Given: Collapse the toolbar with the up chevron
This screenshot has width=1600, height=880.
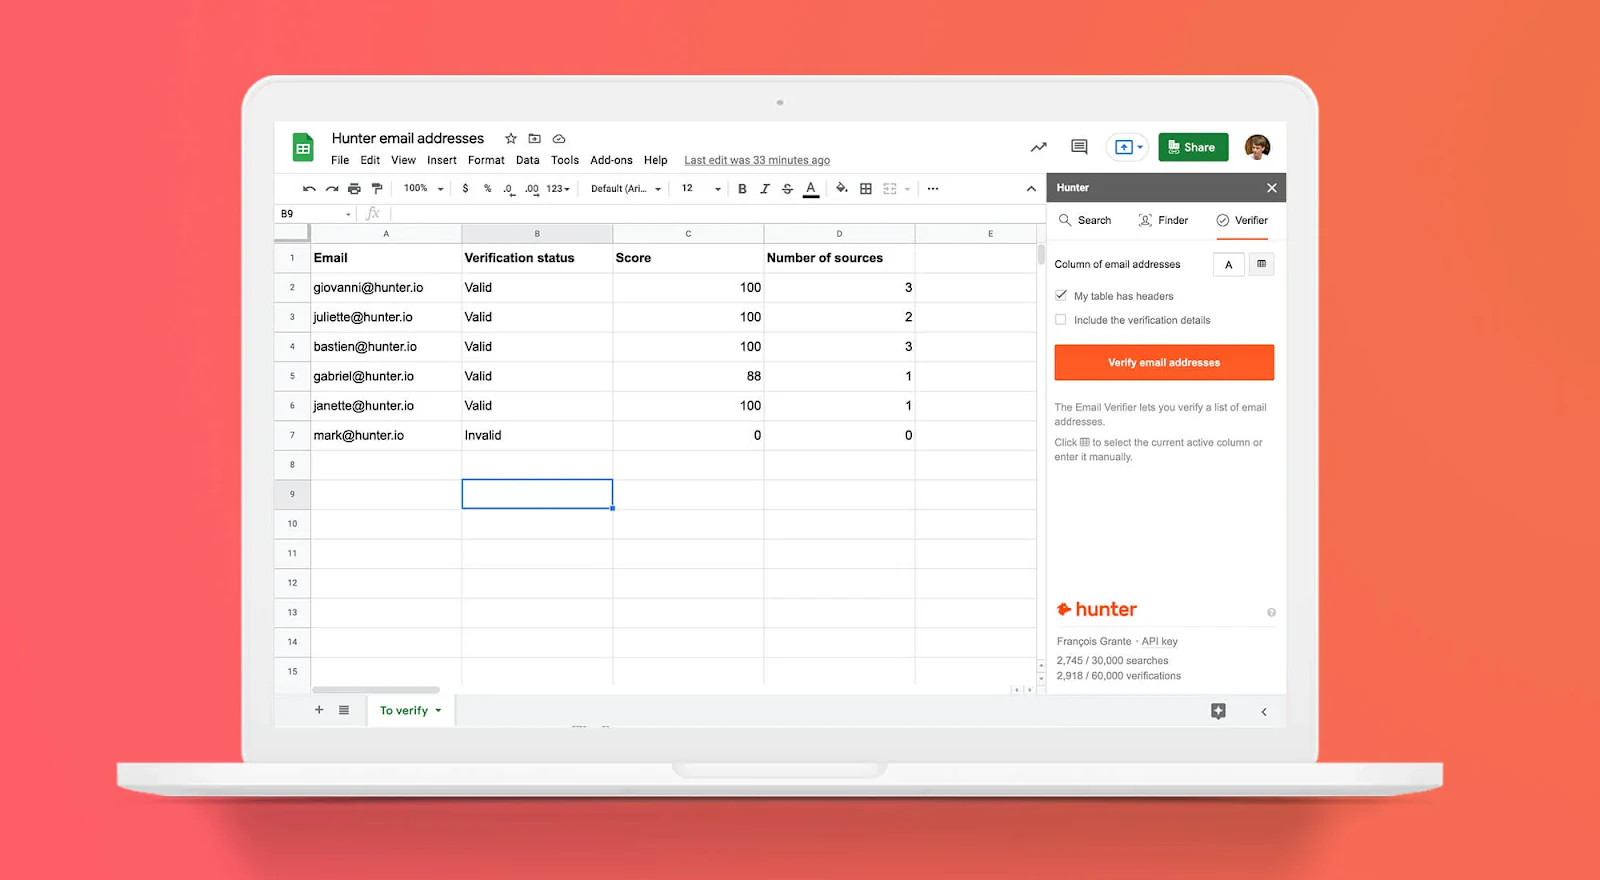Looking at the screenshot, I should tap(1031, 188).
